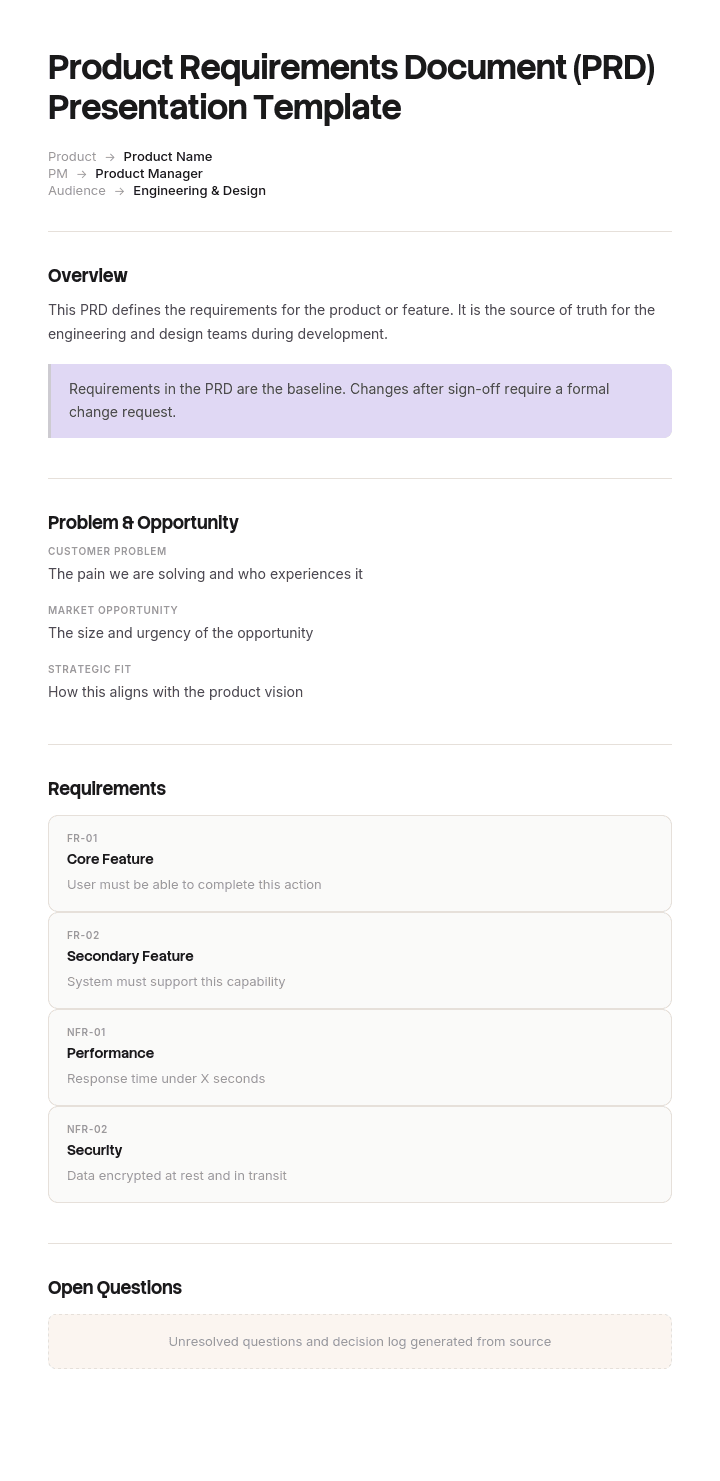Viewport: 720px width, 1481px height.
Task: Select the Product Manager value
Action: point(149,173)
